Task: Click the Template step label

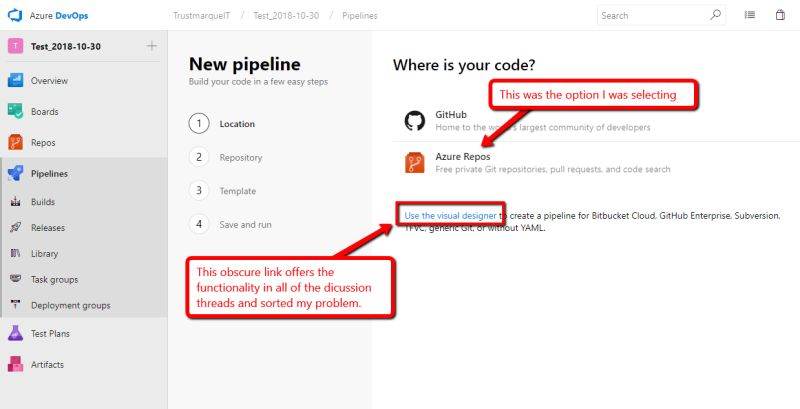Action: 238,191
